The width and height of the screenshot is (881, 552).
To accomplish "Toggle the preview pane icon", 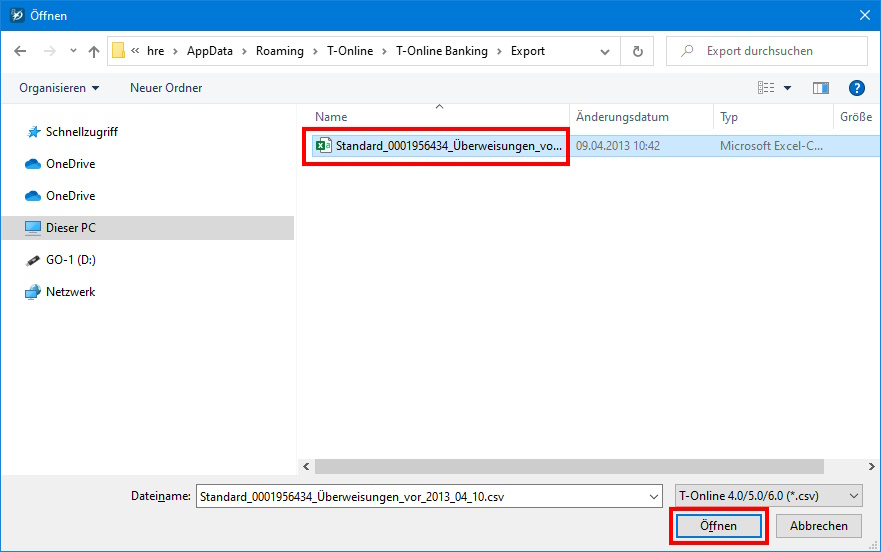I will (x=821, y=88).
